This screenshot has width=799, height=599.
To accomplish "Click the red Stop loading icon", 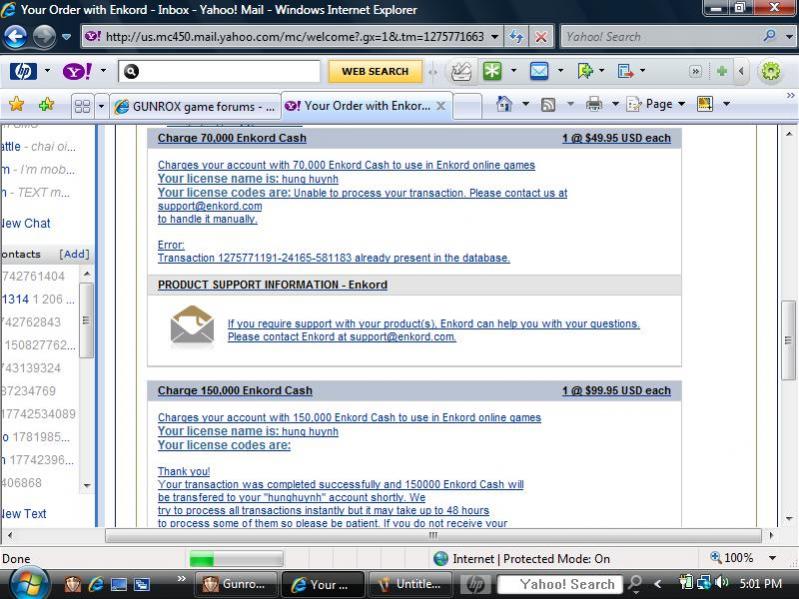I will (541, 37).
